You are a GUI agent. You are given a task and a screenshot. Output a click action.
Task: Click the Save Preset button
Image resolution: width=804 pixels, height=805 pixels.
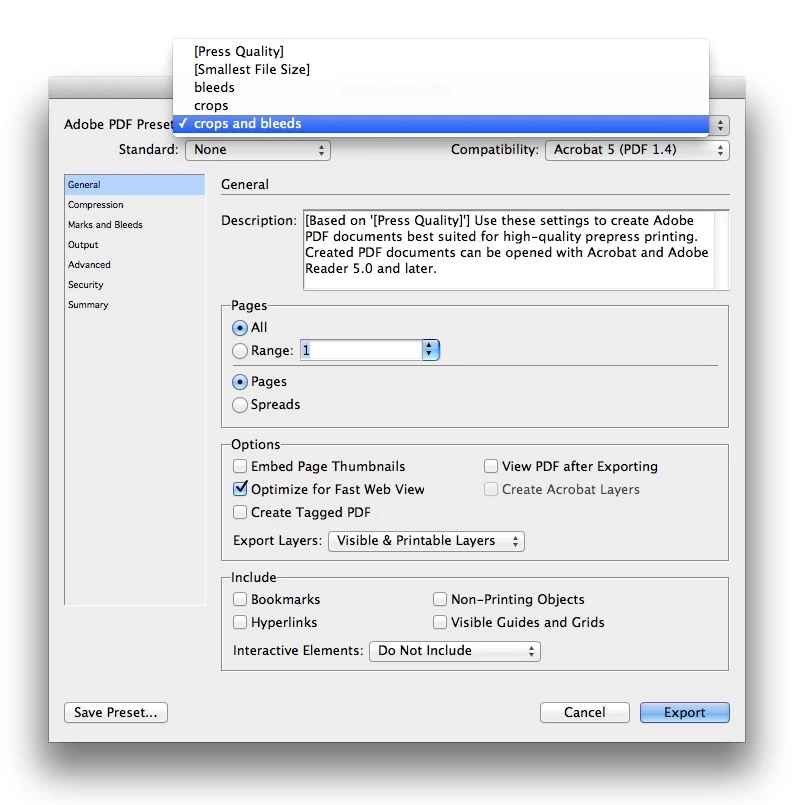point(116,713)
